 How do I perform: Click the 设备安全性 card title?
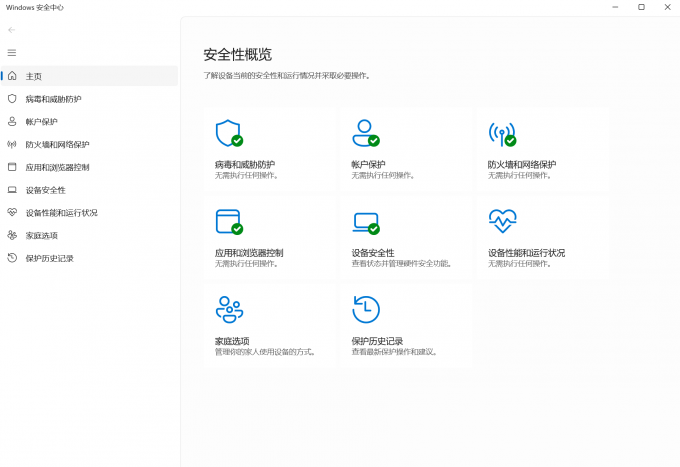point(373,253)
